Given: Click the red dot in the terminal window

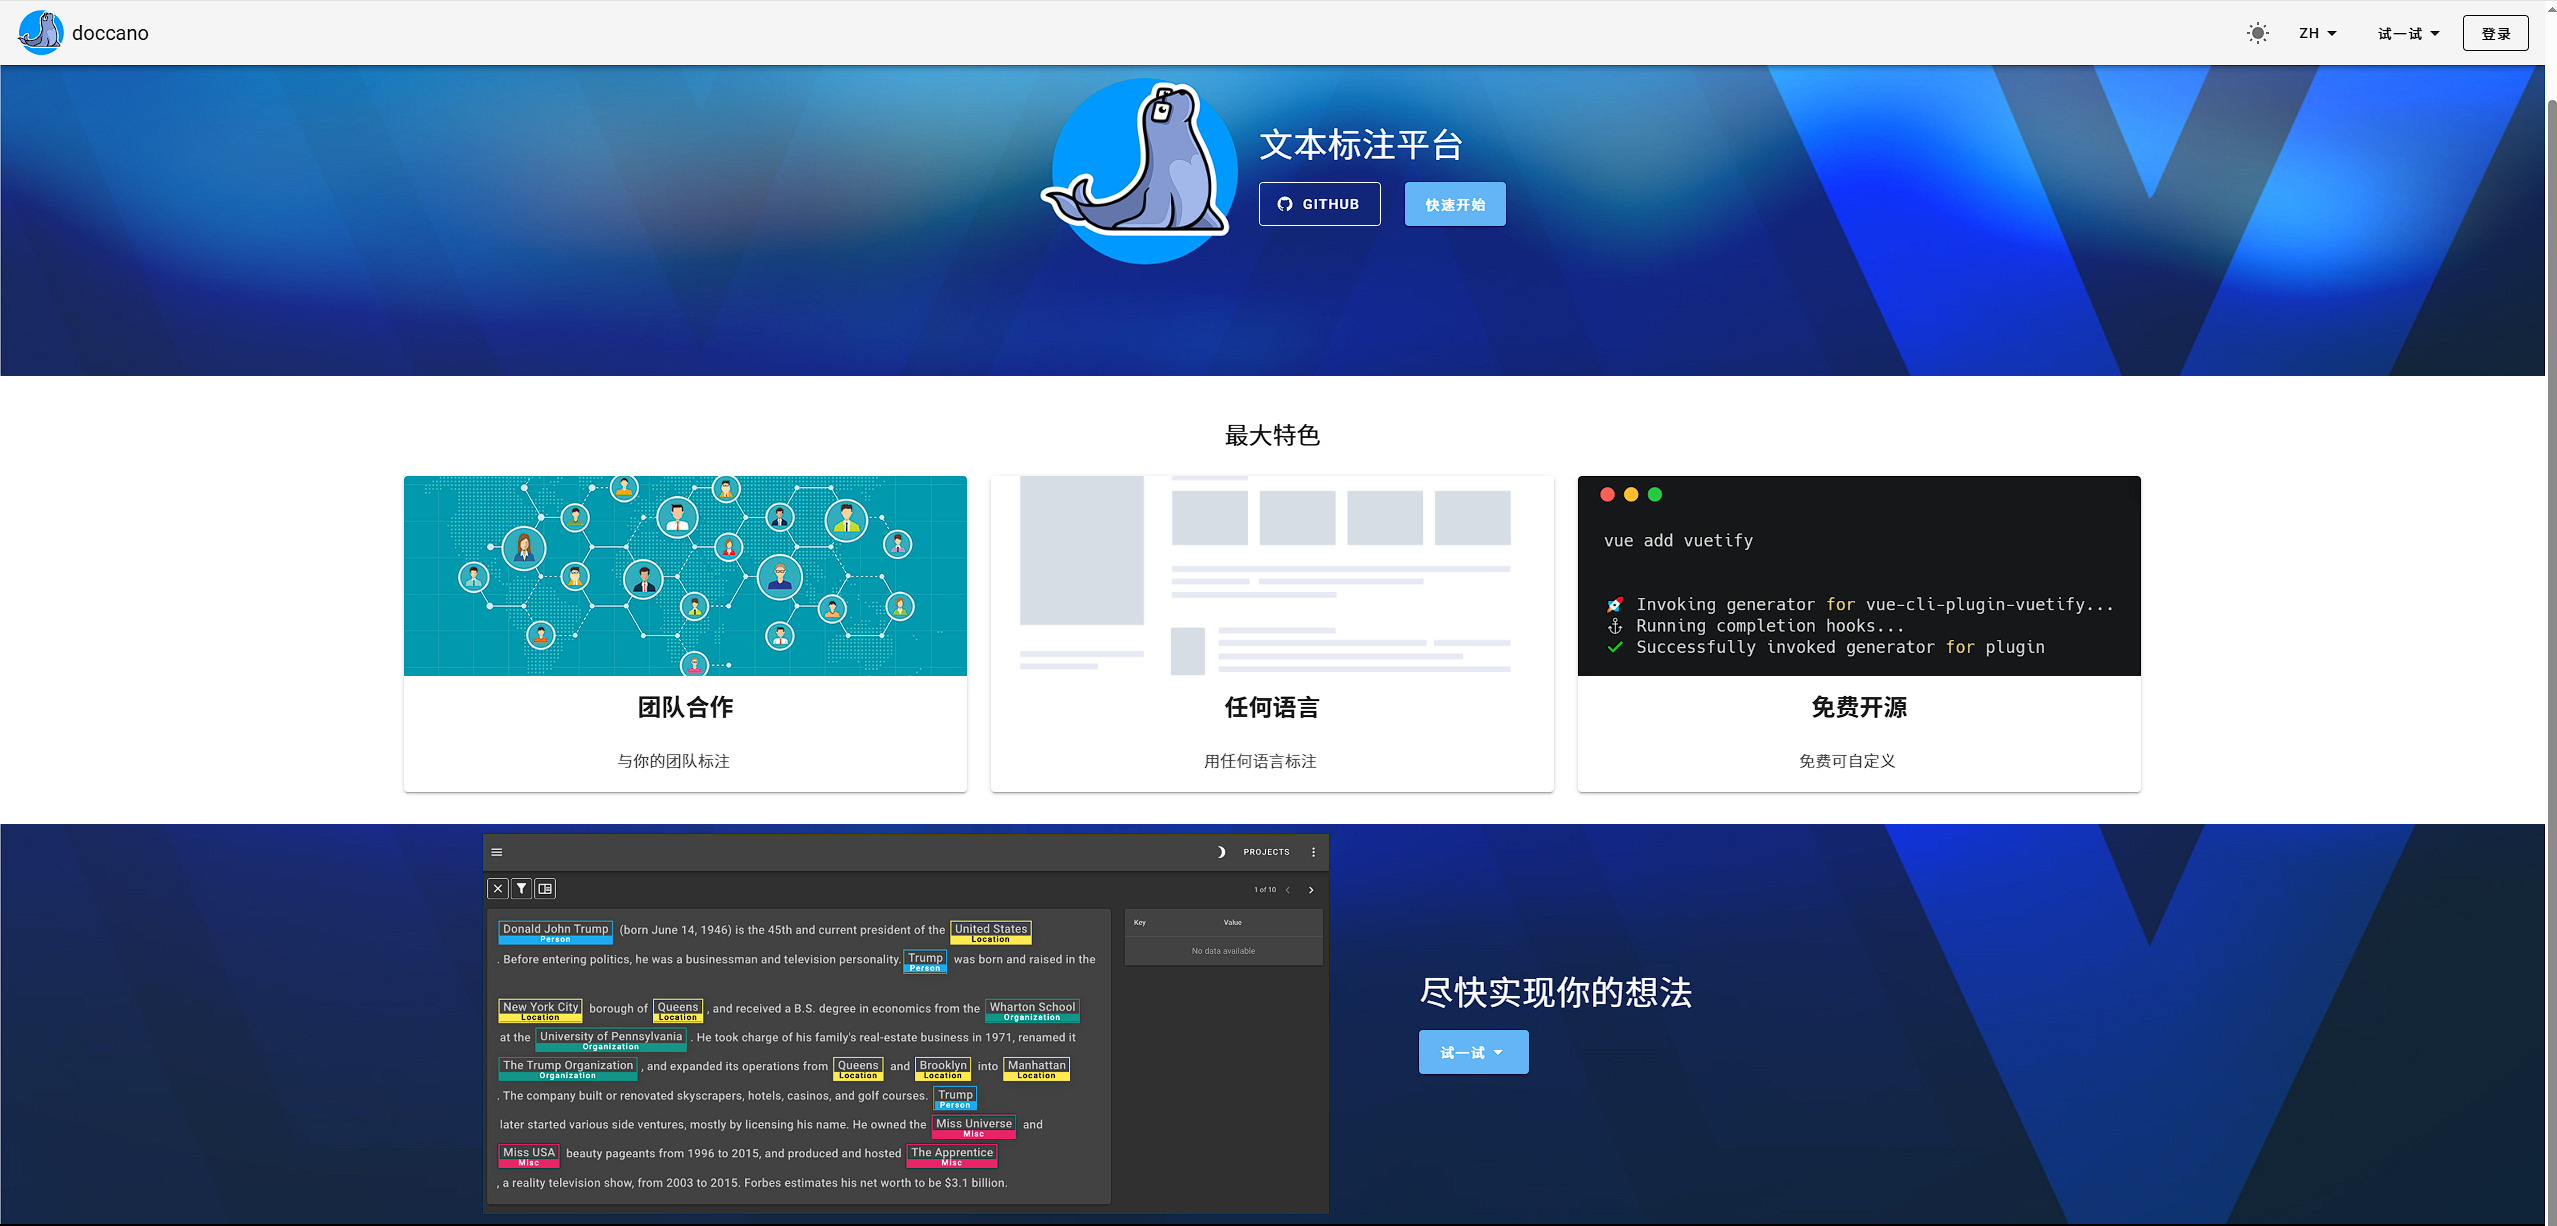Looking at the screenshot, I should [x=1607, y=494].
